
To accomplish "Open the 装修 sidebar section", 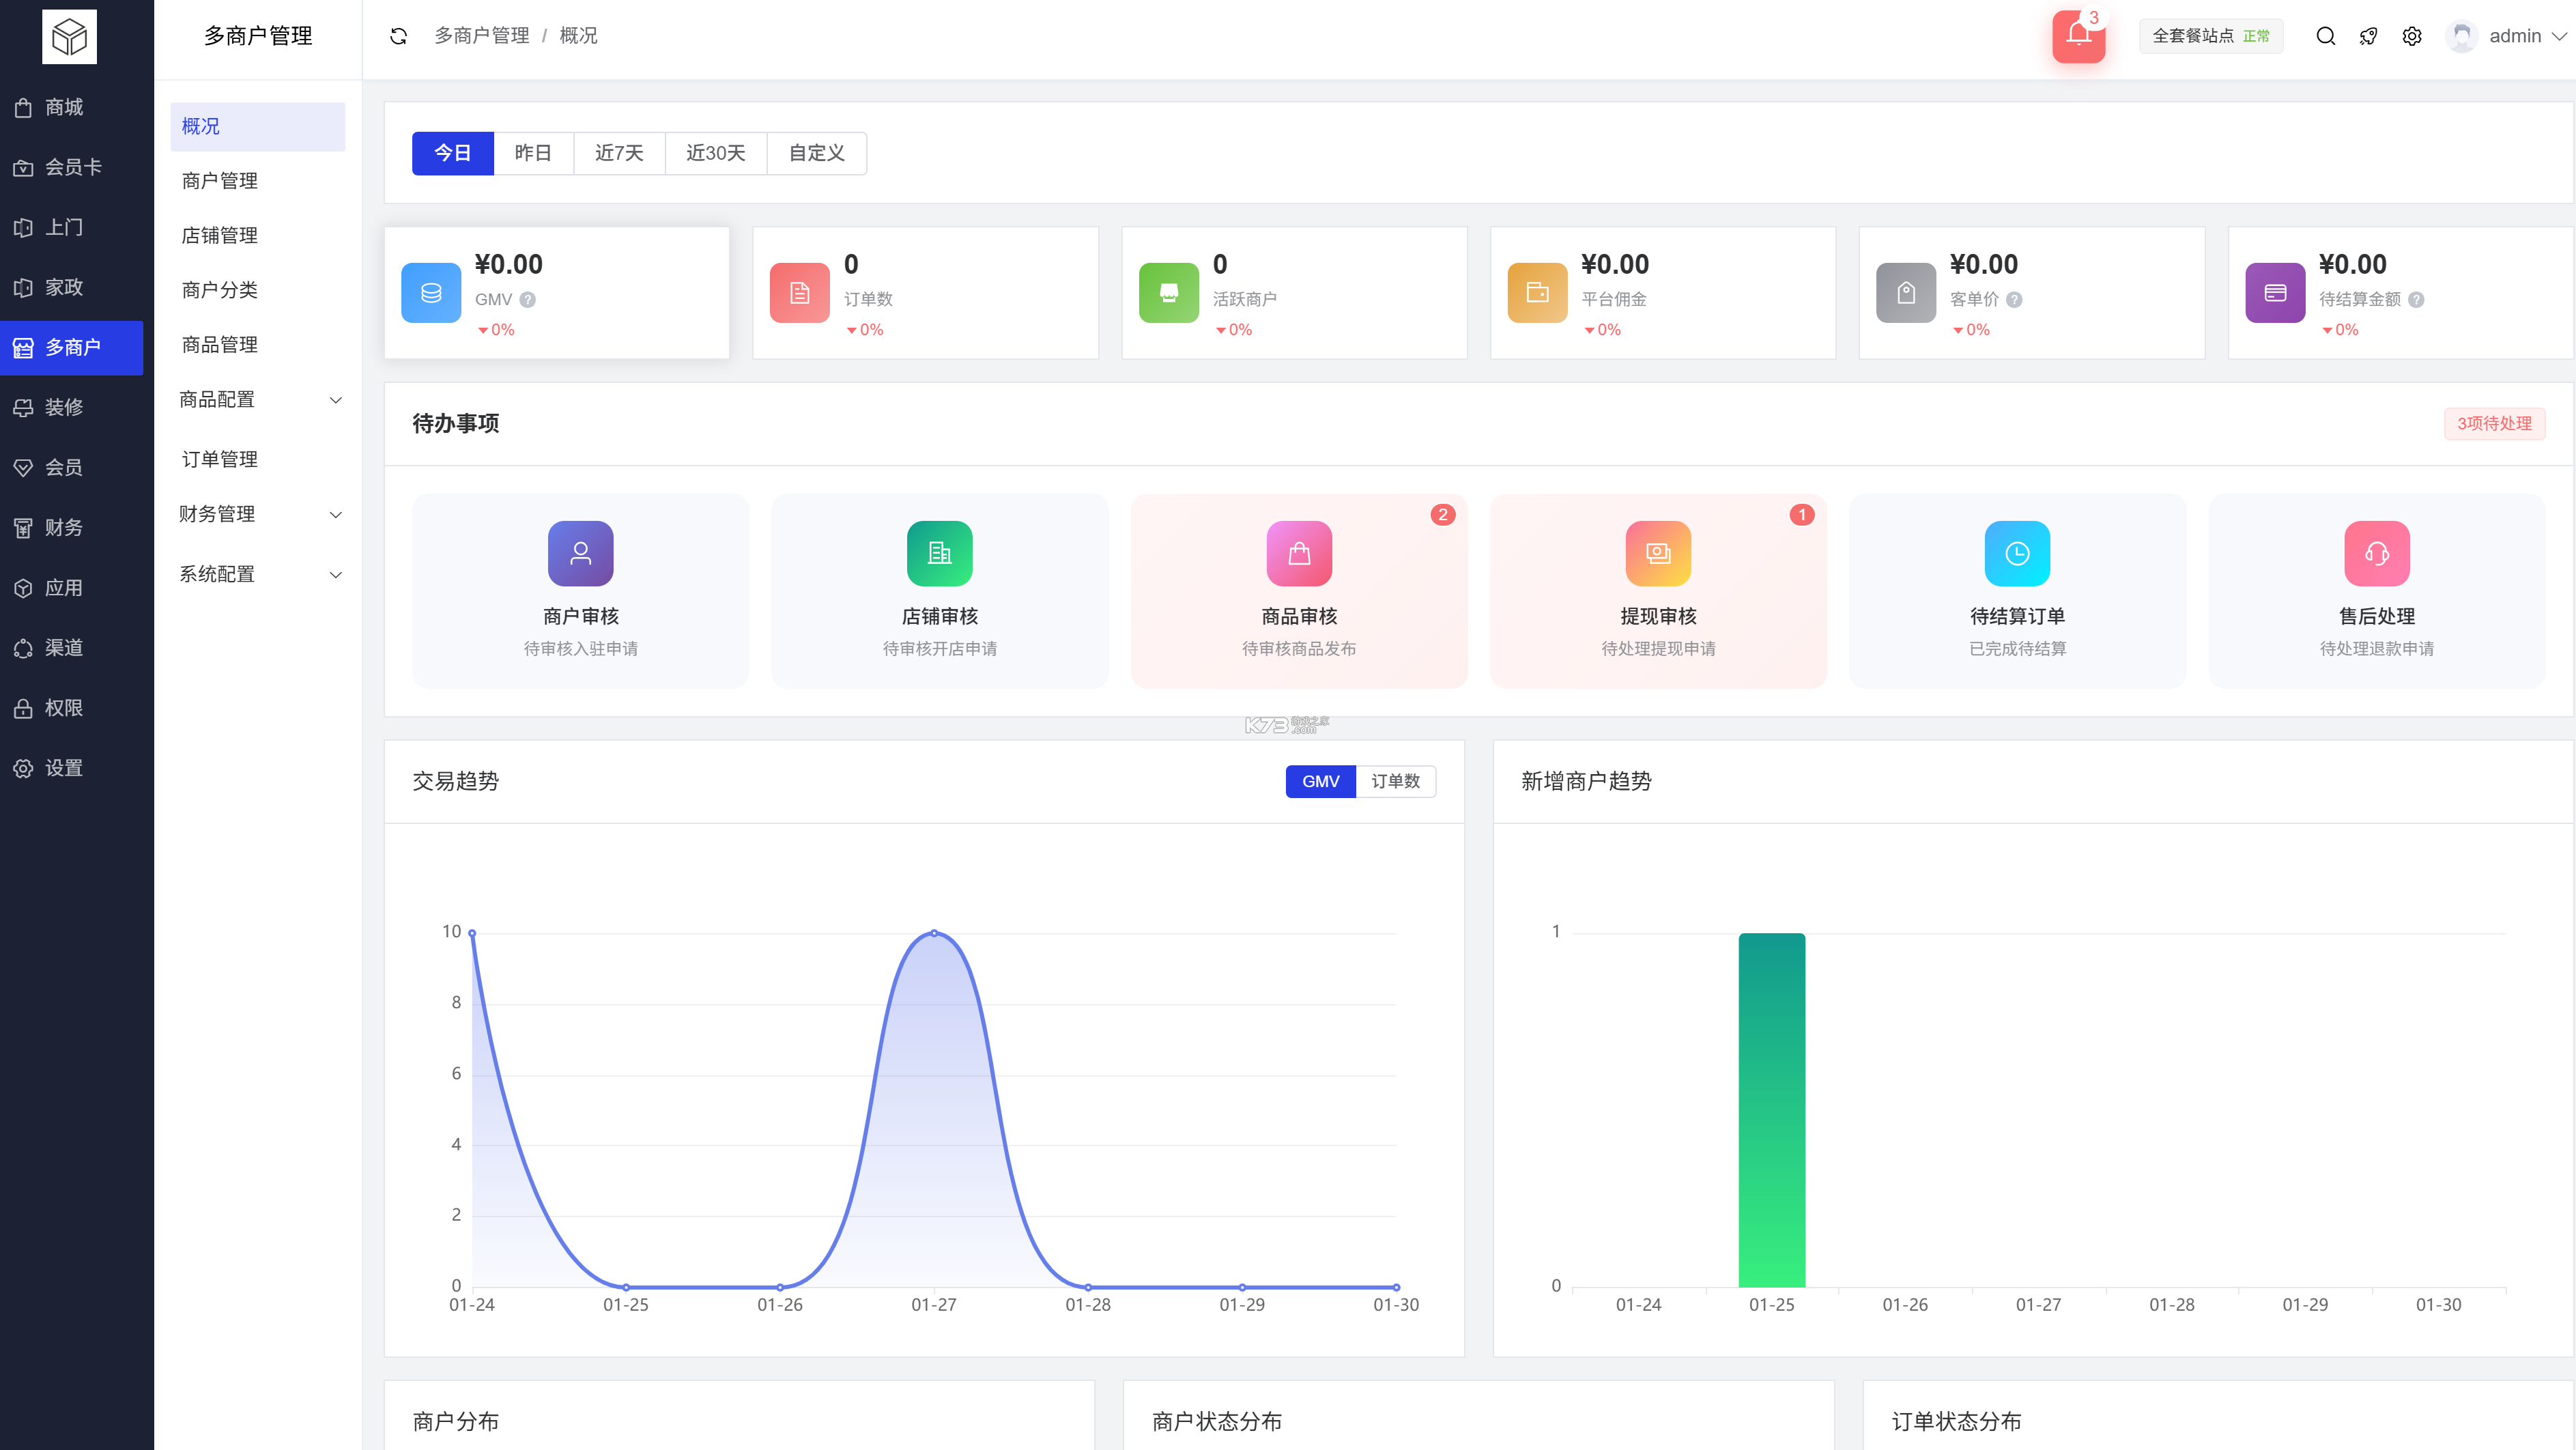I will 71,407.
